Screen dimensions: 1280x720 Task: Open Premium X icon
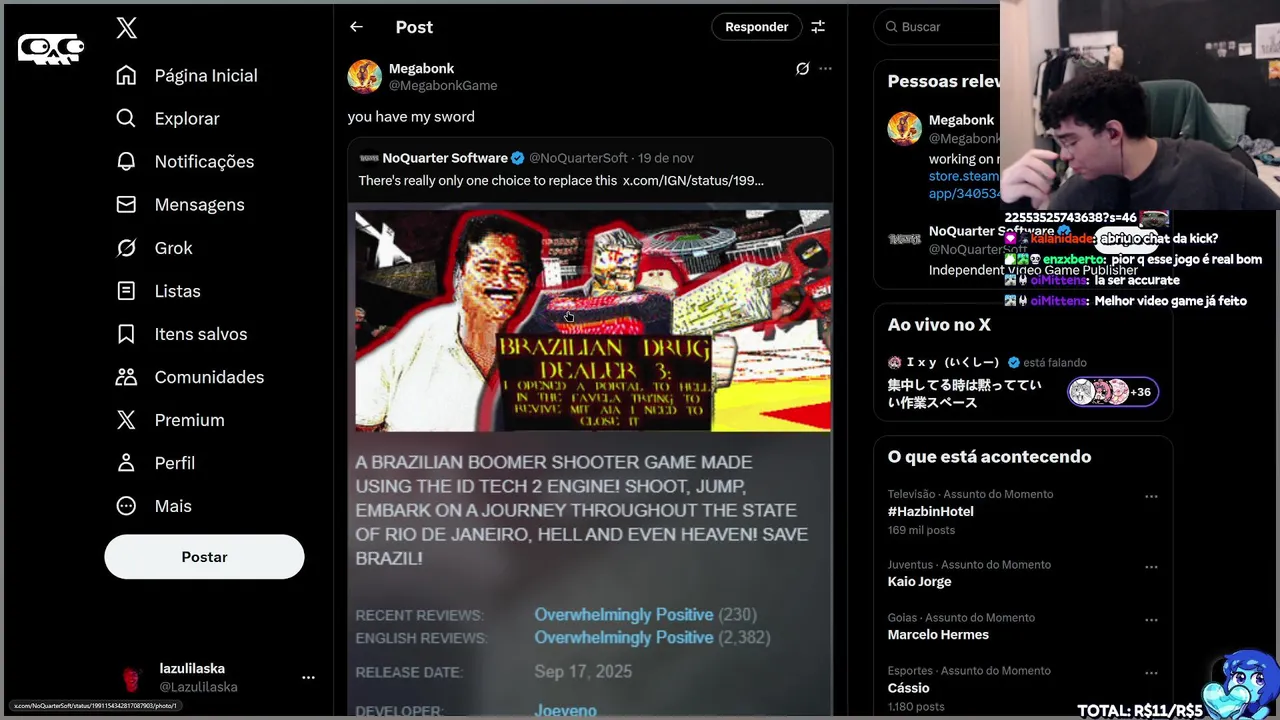126,420
